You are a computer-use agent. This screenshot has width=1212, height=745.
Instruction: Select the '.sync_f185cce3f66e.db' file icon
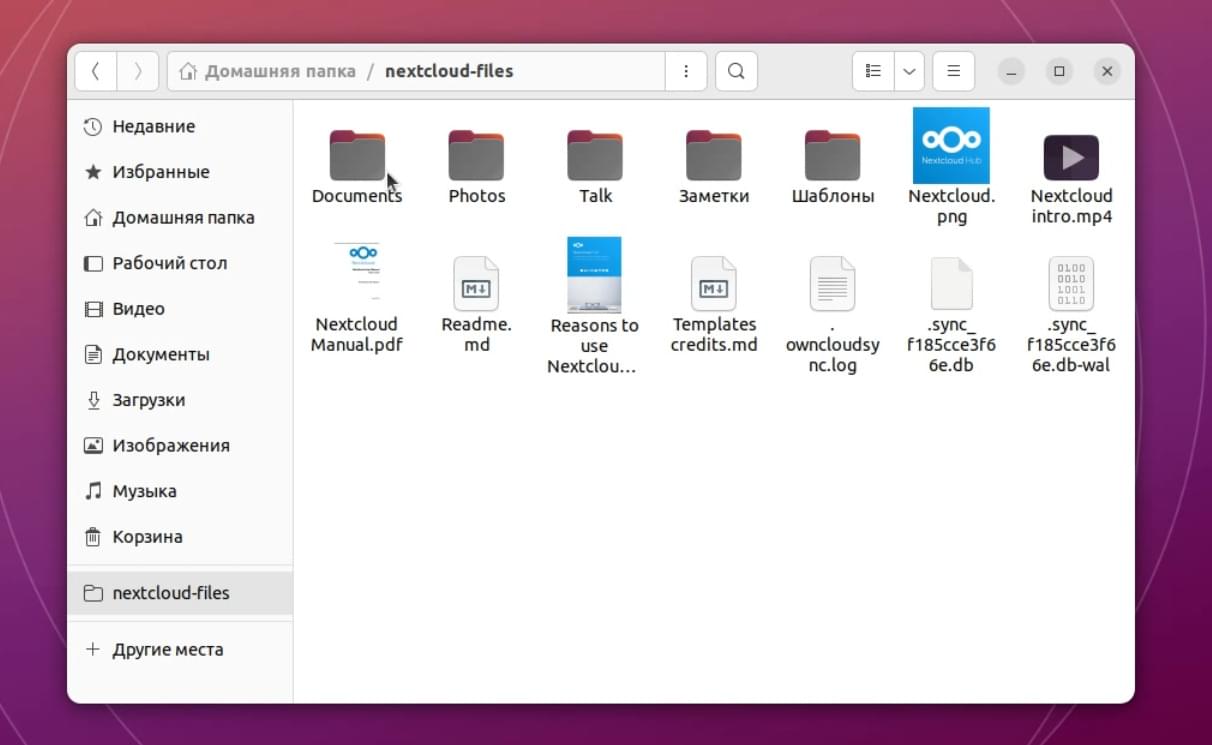click(x=951, y=283)
